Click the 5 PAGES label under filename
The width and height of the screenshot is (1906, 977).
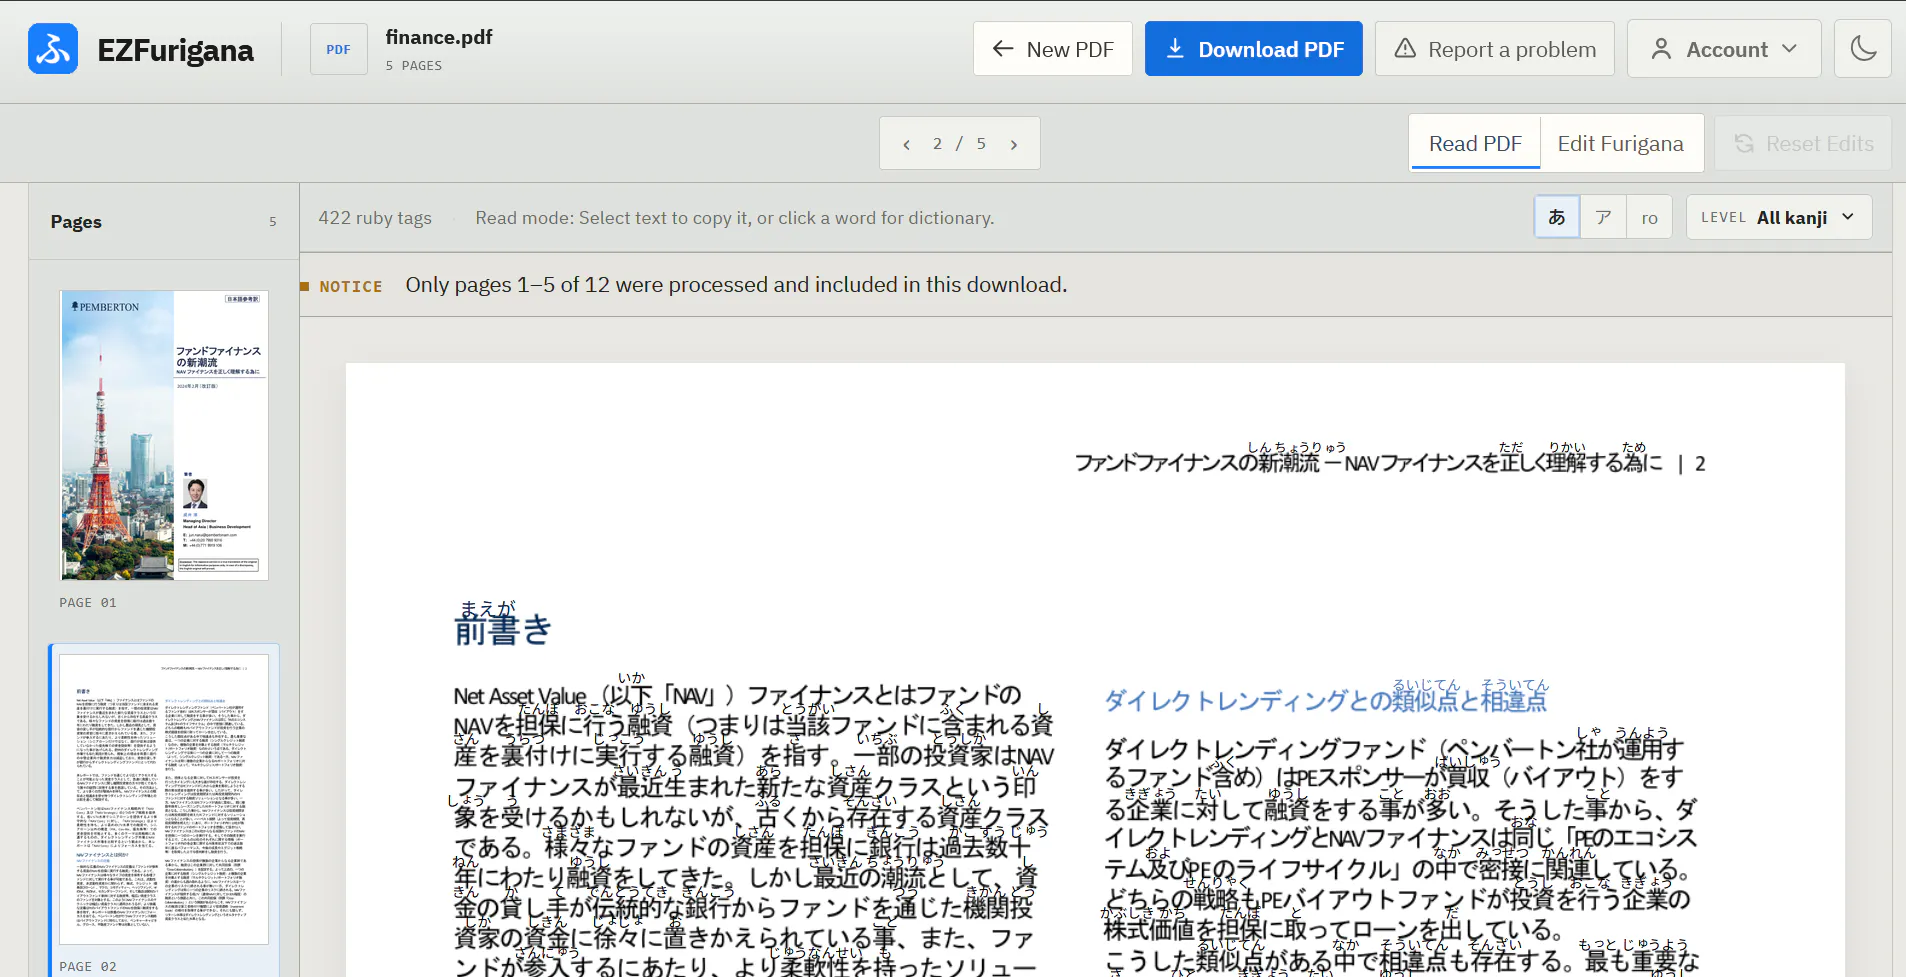pos(414,66)
